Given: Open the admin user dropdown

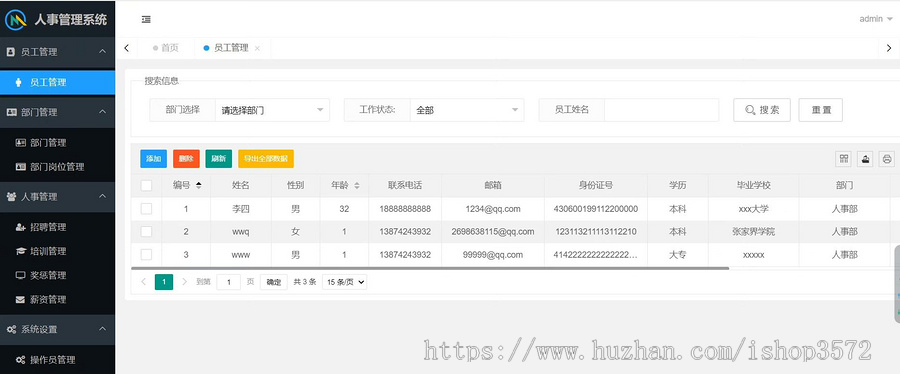Looking at the screenshot, I should (876, 19).
